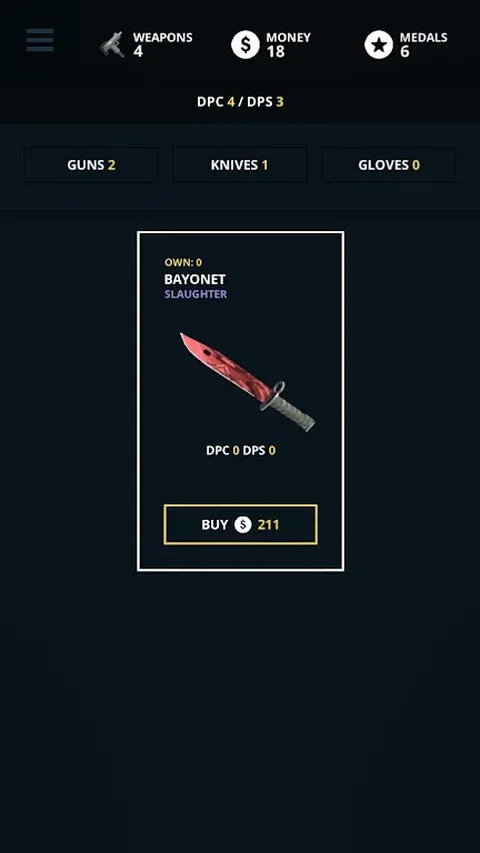480x853 pixels.
Task: Click the DPC 4 / DPS 3 stats
Action: pyautogui.click(x=240, y=102)
